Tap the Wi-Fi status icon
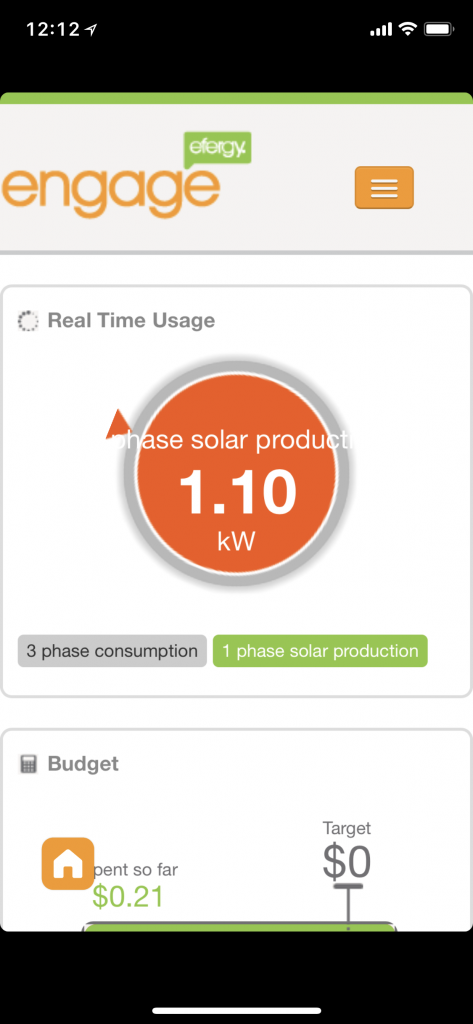This screenshot has height=1024, width=473. click(408, 29)
